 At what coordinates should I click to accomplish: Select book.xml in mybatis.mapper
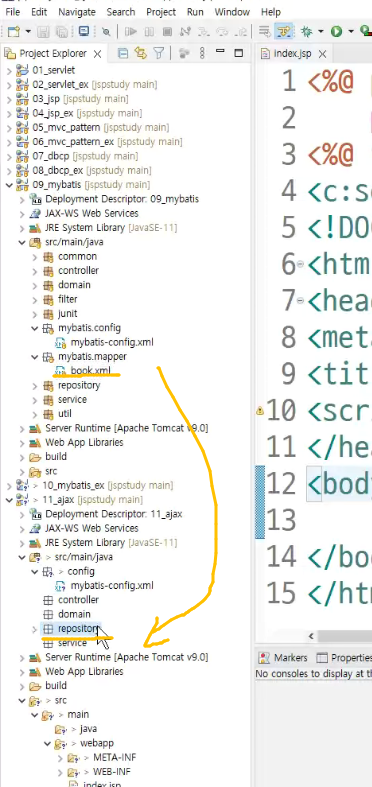click(90, 371)
